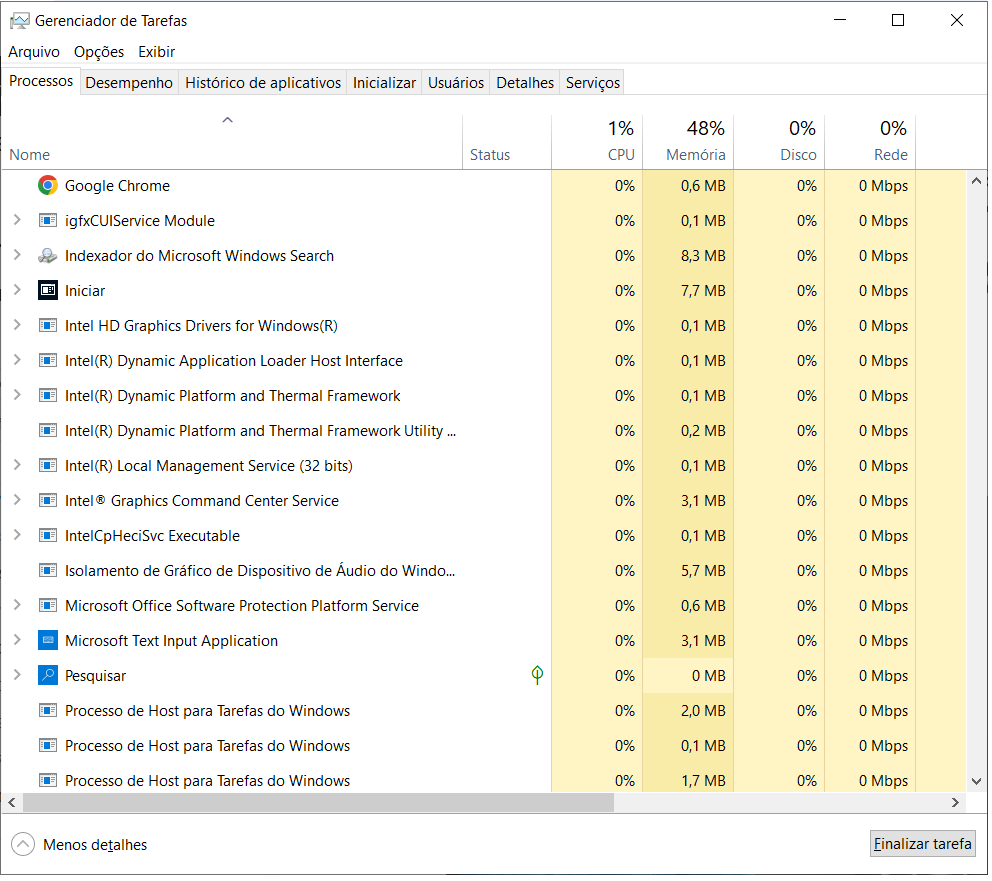Open the Opções menu
The width and height of the screenshot is (992, 881).
[x=99, y=52]
